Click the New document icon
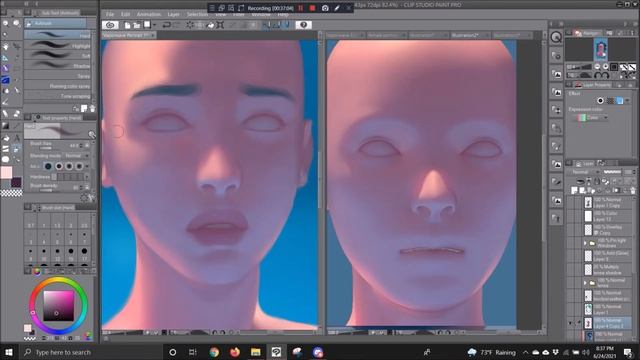 (127, 25)
